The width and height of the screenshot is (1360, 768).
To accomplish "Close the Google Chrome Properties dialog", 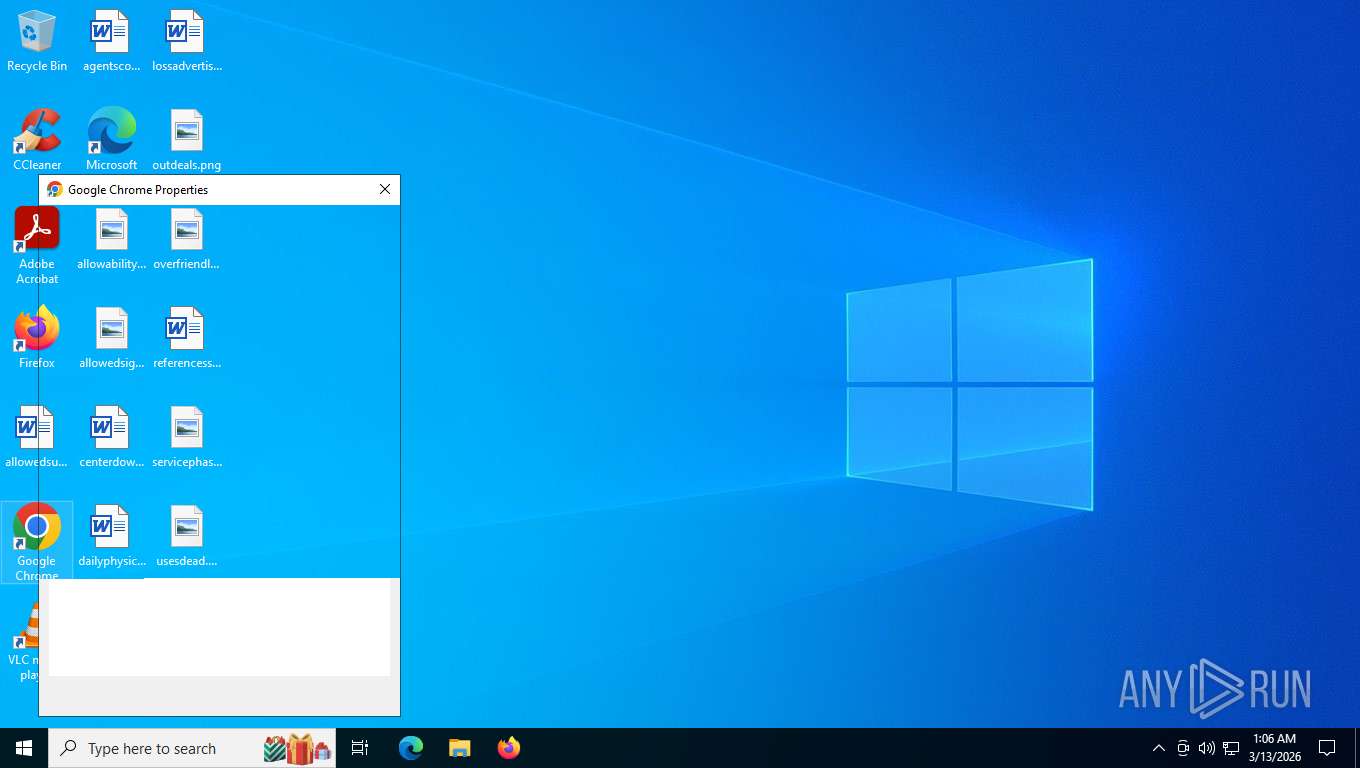I will click(x=385, y=190).
